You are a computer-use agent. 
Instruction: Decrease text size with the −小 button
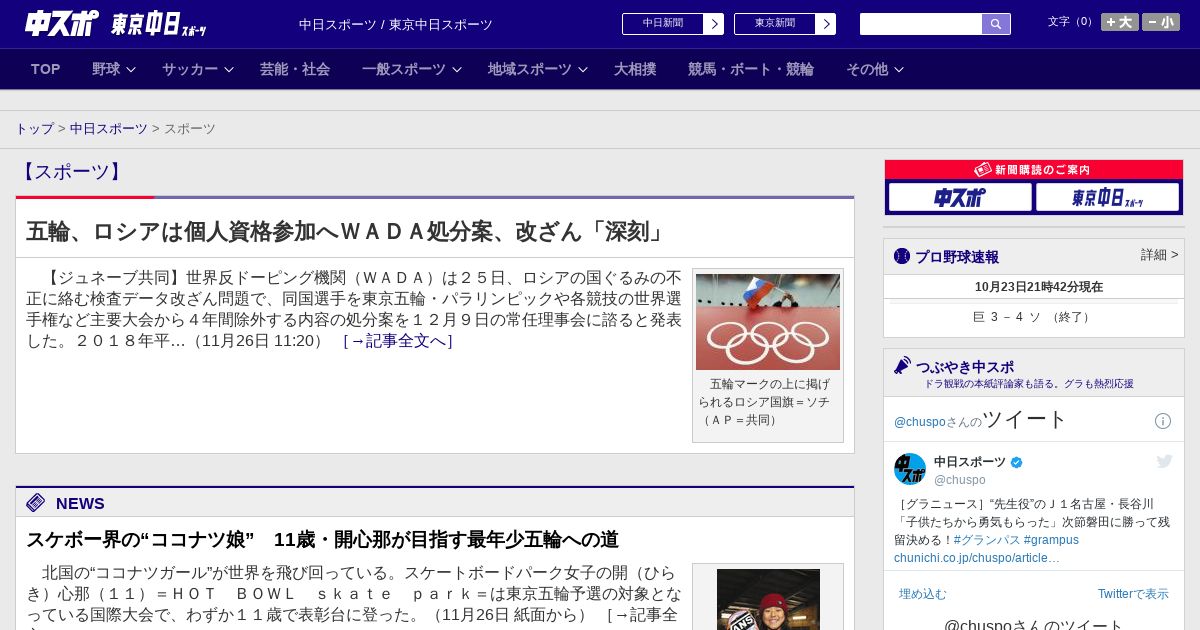(1161, 22)
